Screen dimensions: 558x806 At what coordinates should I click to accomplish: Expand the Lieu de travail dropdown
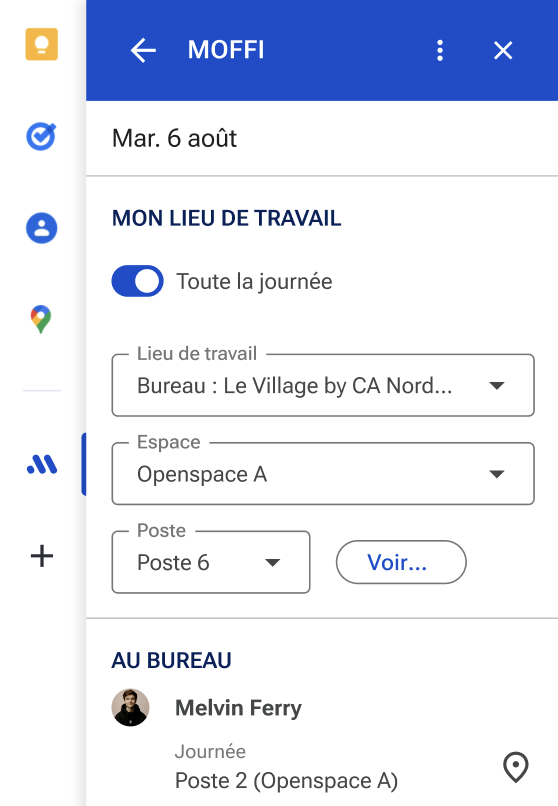click(x=323, y=385)
